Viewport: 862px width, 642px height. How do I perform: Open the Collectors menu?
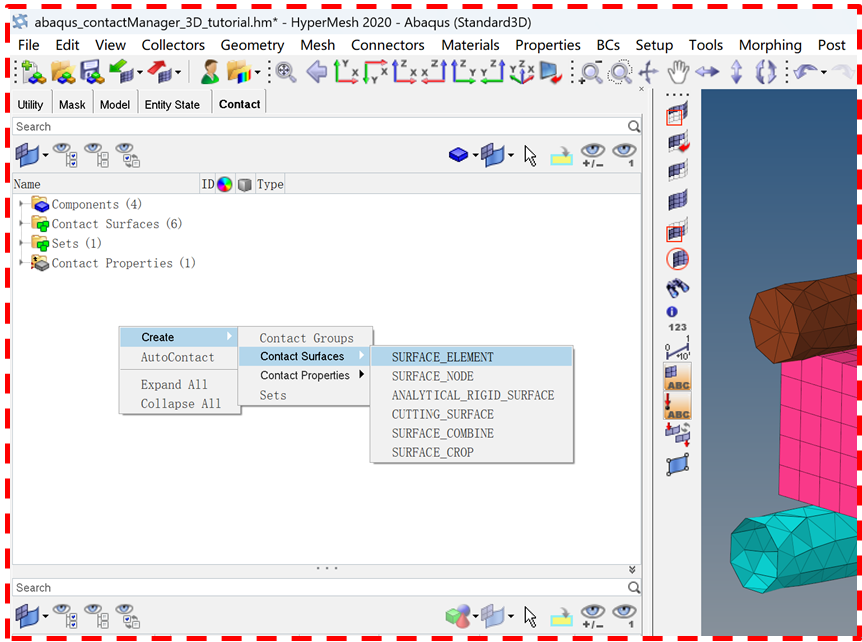click(173, 45)
